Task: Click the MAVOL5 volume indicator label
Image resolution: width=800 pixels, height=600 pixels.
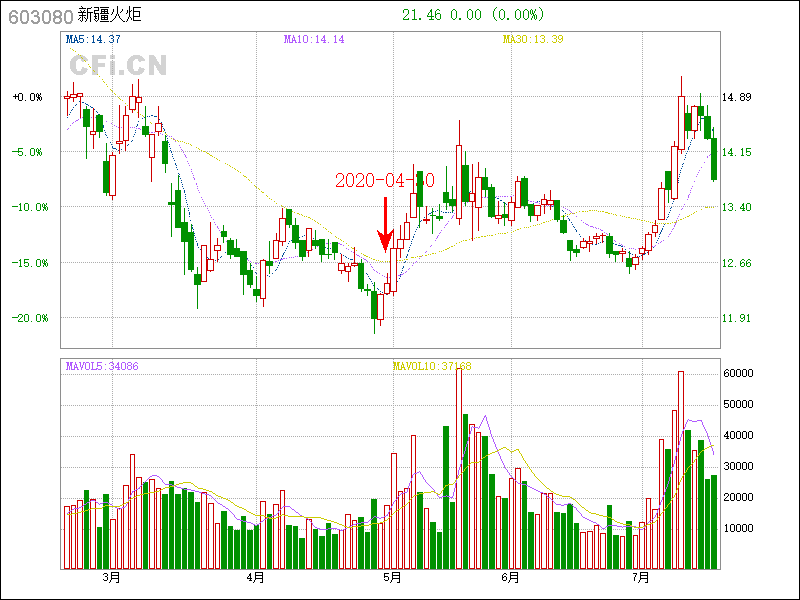Action: [102, 367]
